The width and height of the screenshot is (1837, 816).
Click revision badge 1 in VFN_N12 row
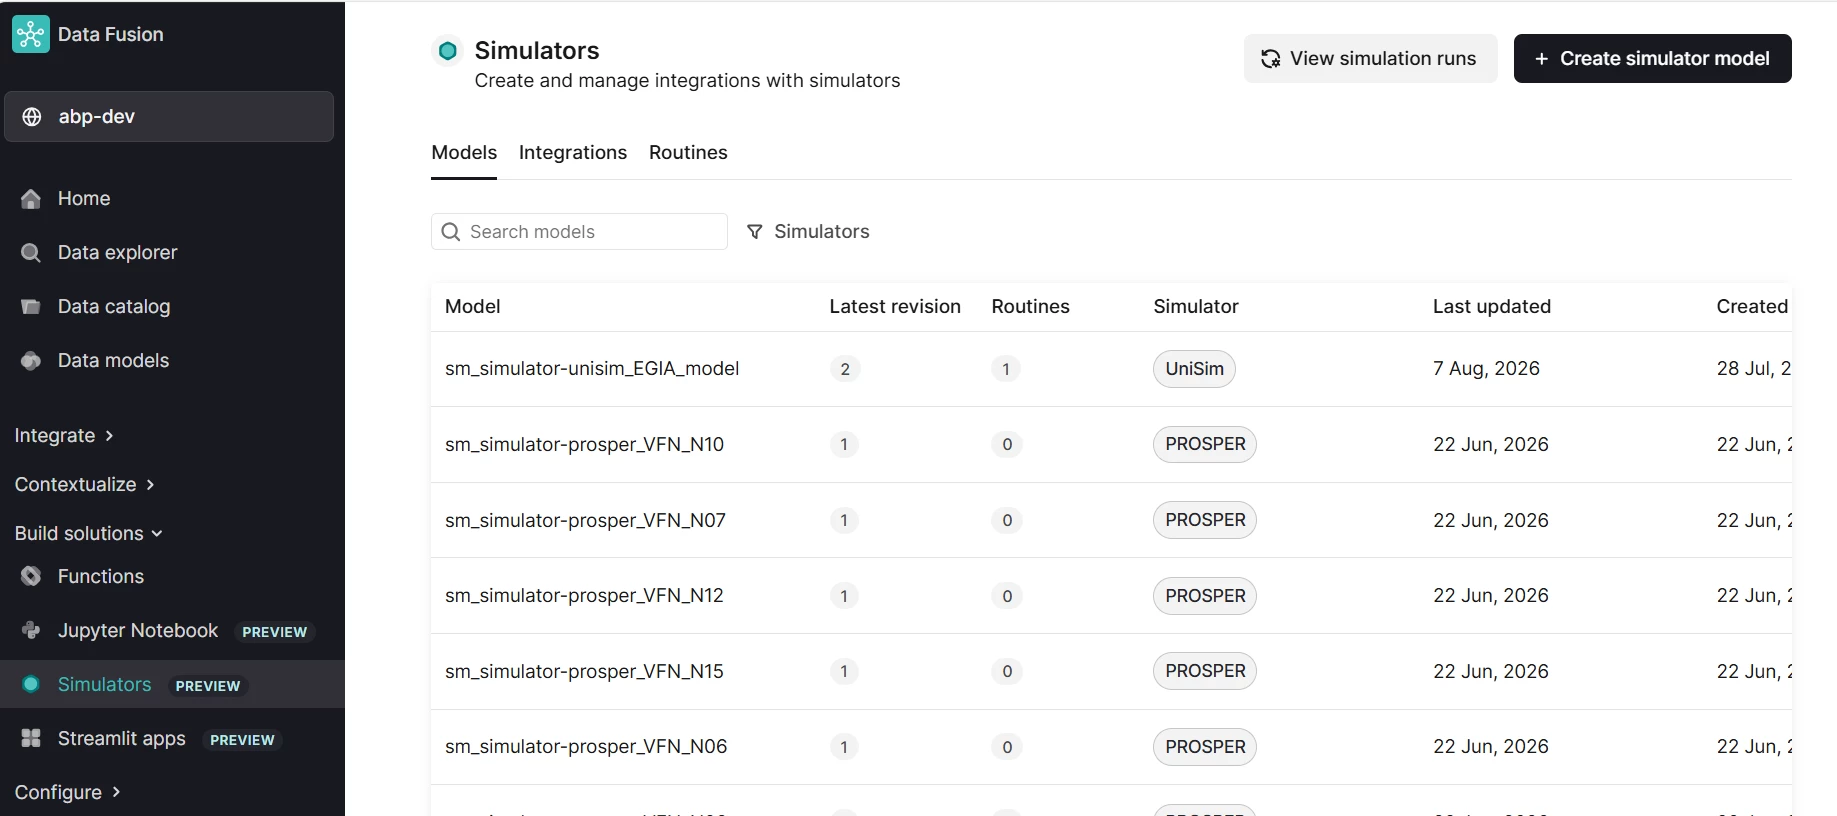pyautogui.click(x=844, y=596)
